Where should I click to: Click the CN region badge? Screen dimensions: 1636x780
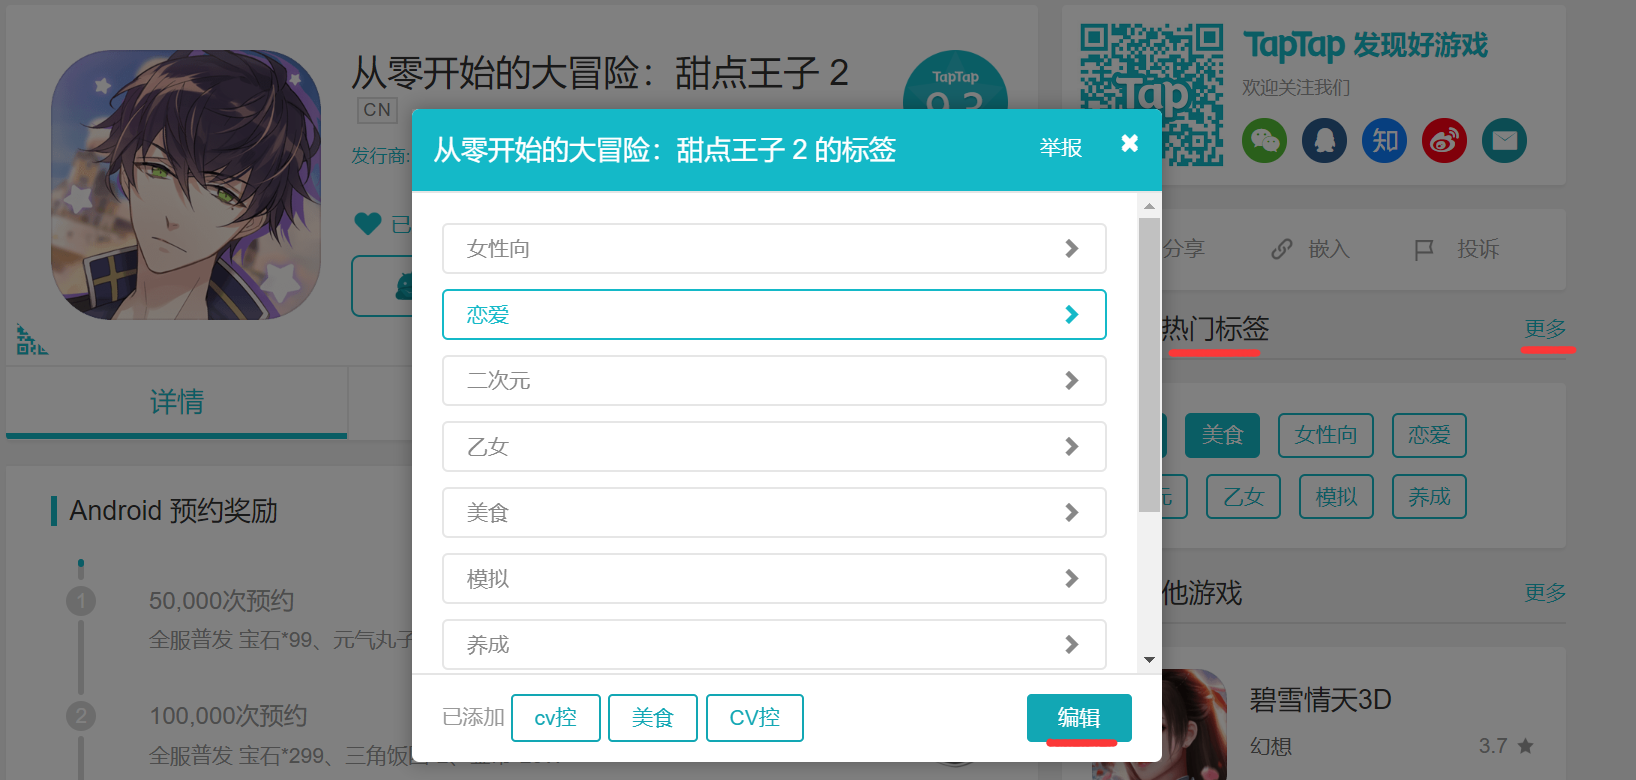(377, 110)
